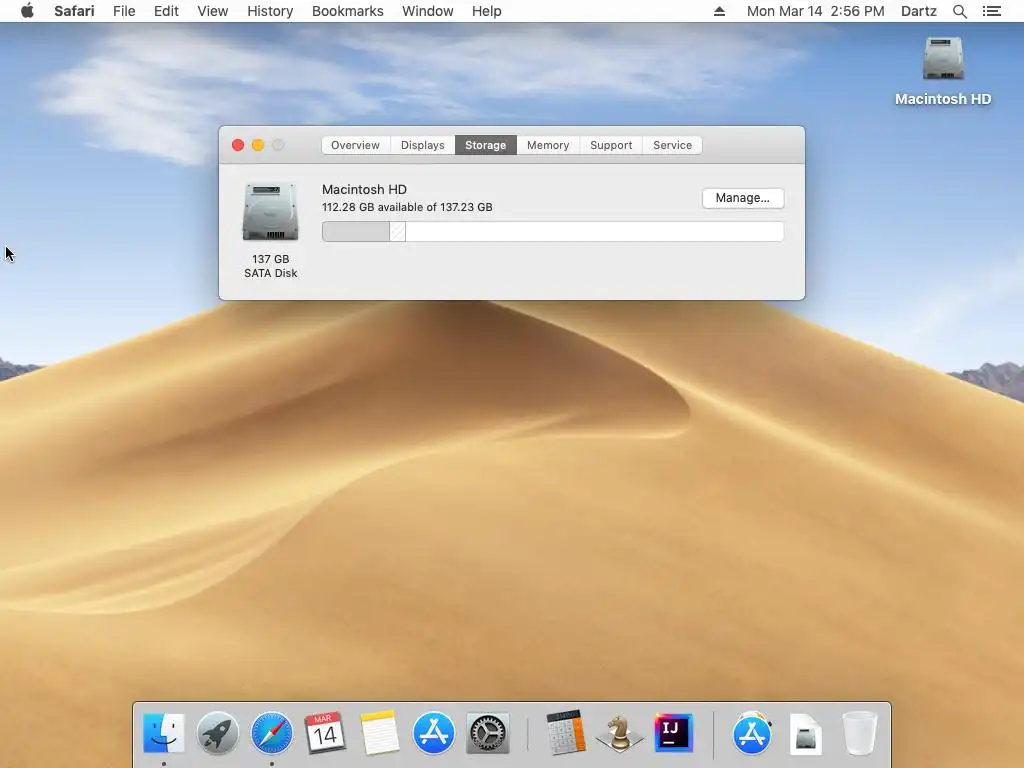
Task: Click the eject icon in menu bar
Action: [x=719, y=11]
